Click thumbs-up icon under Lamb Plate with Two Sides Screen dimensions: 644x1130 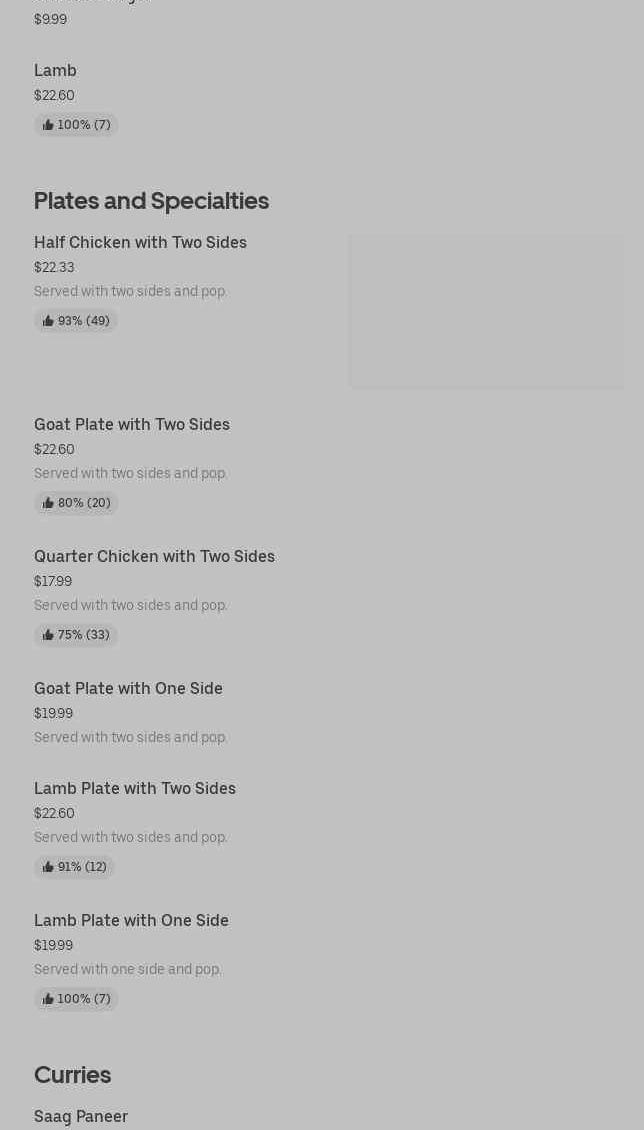pos(48,867)
